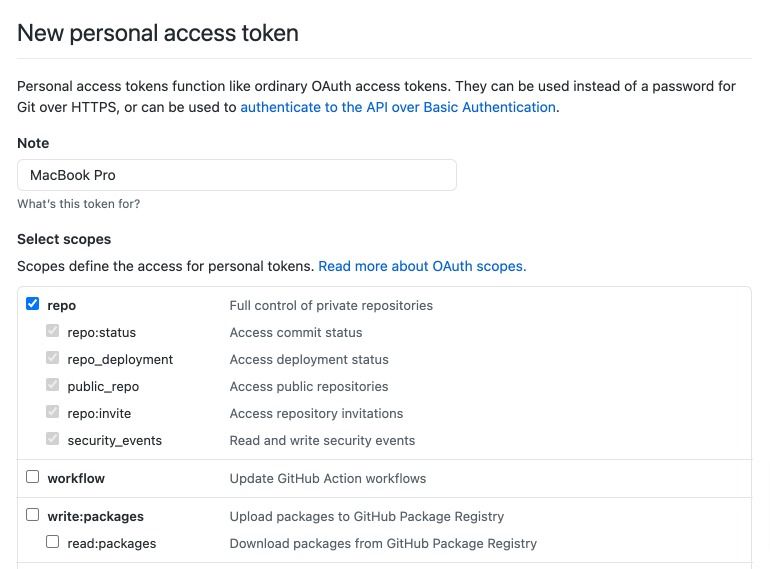Toggle the public_repo checkbox
Image resolution: width=770 pixels, height=569 pixels.
53,385
